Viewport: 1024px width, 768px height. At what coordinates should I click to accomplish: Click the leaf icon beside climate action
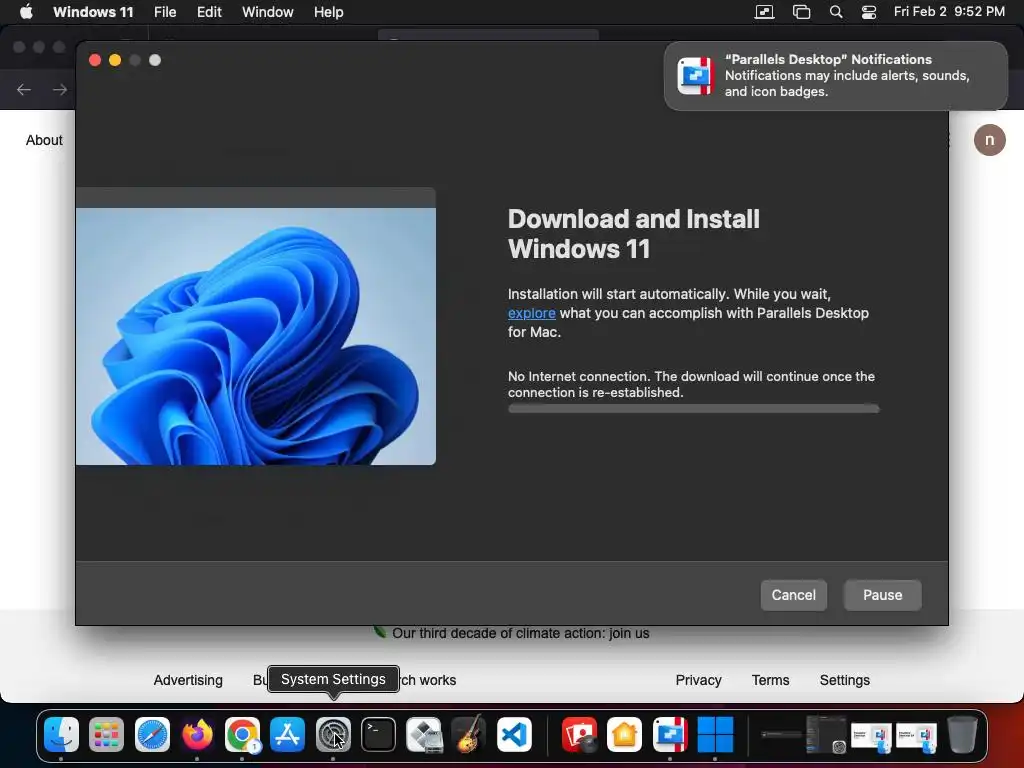[379, 632]
